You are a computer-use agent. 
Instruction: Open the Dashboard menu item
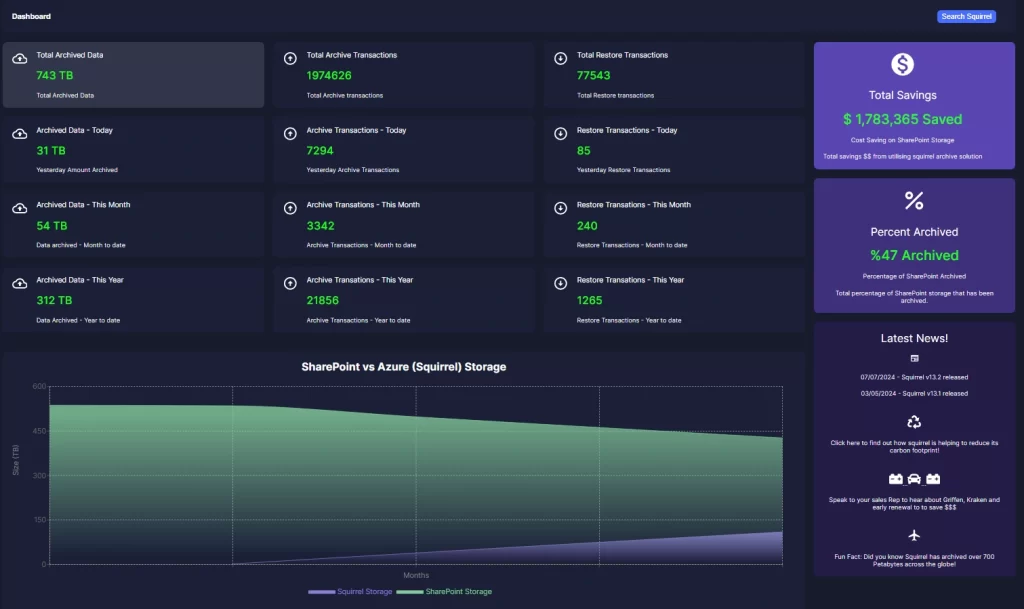[x=31, y=16]
